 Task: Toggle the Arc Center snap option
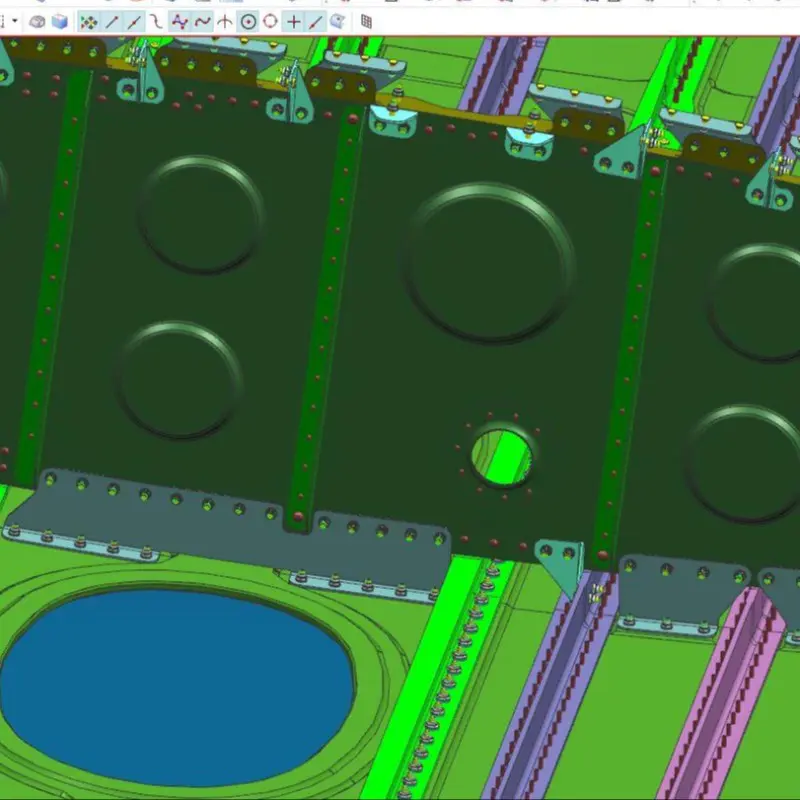point(248,22)
